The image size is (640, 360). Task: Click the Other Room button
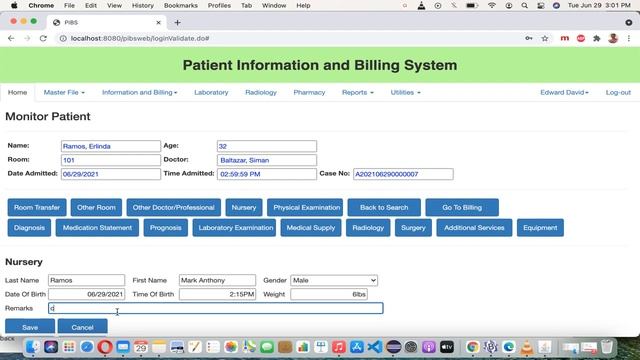click(96, 207)
